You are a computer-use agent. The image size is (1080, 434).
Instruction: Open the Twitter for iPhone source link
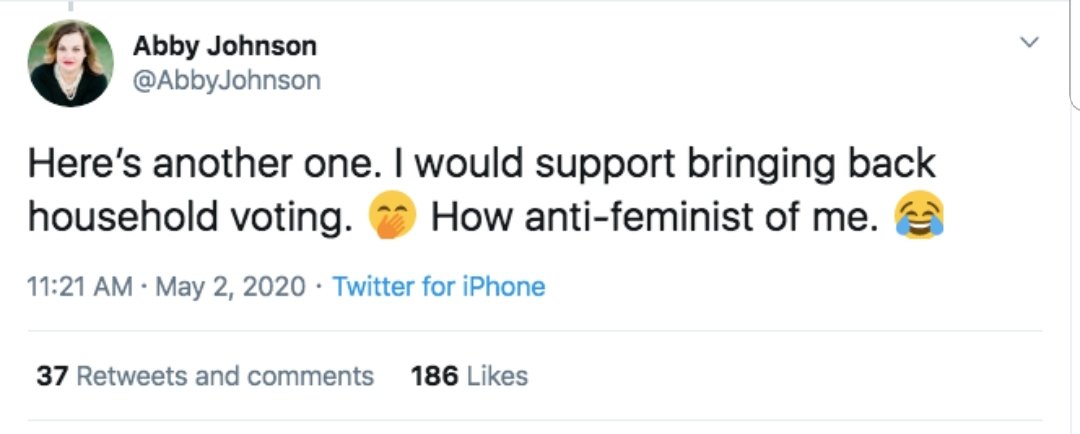tap(438, 288)
